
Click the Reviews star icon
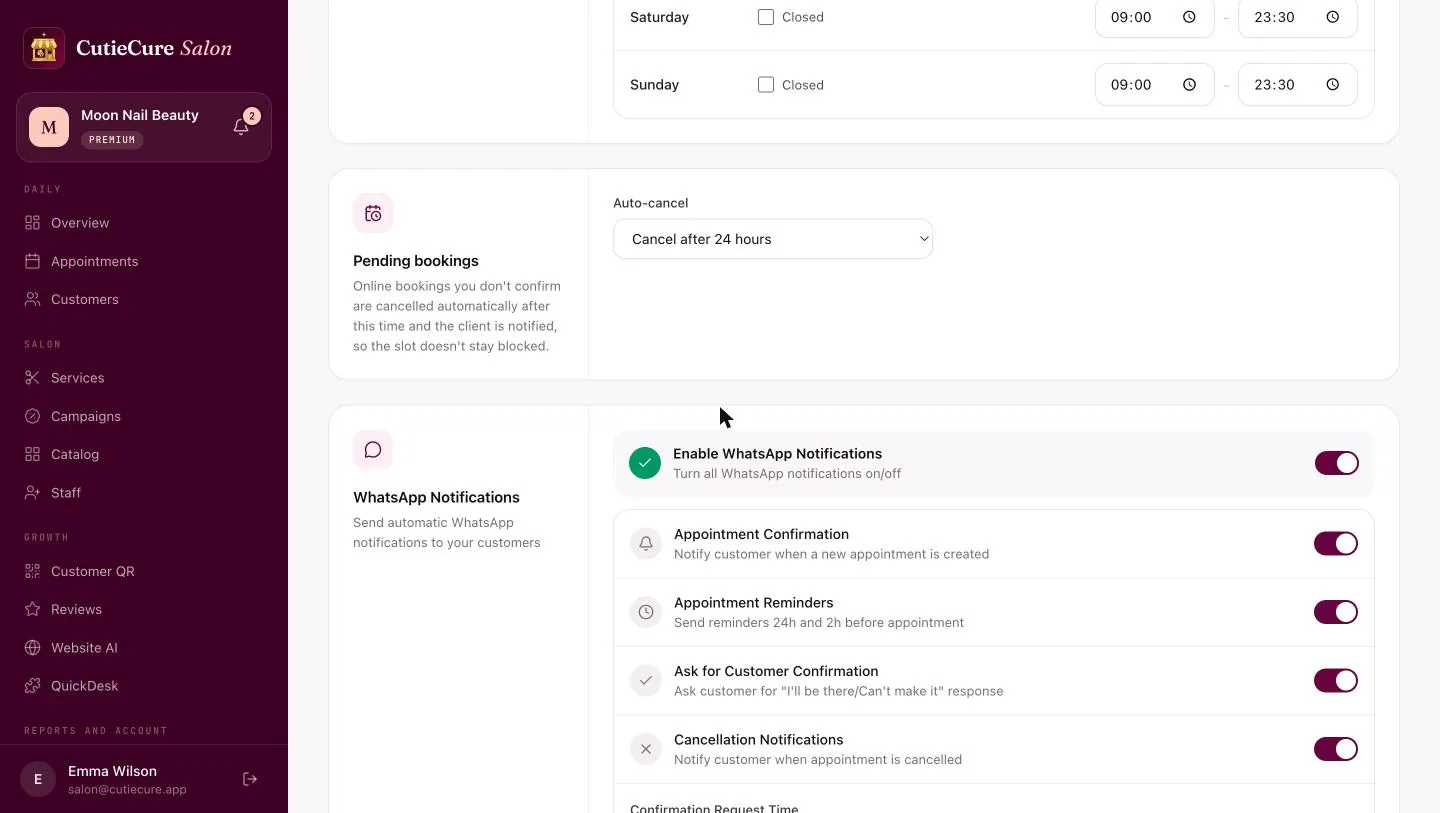point(33,609)
